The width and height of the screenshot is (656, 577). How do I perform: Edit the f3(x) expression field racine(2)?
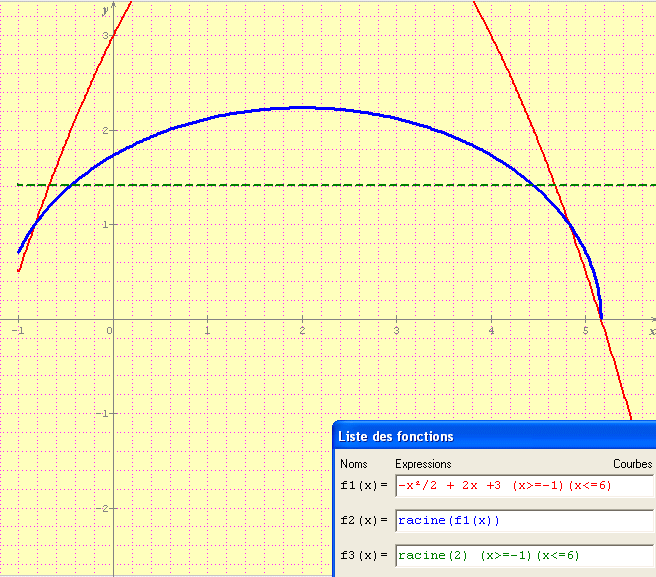pos(525,556)
